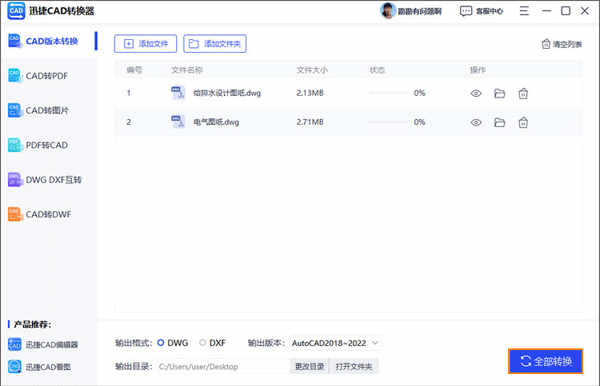Select the DXF output format radio button
600x386 pixels.
[202, 342]
